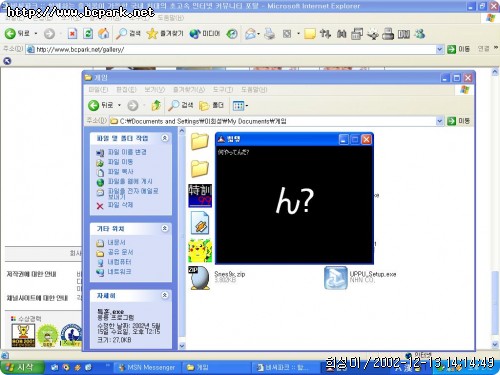Open 내 컴퓨터 under 기타 위치
Screen dimensions: 500x375
pos(119,262)
